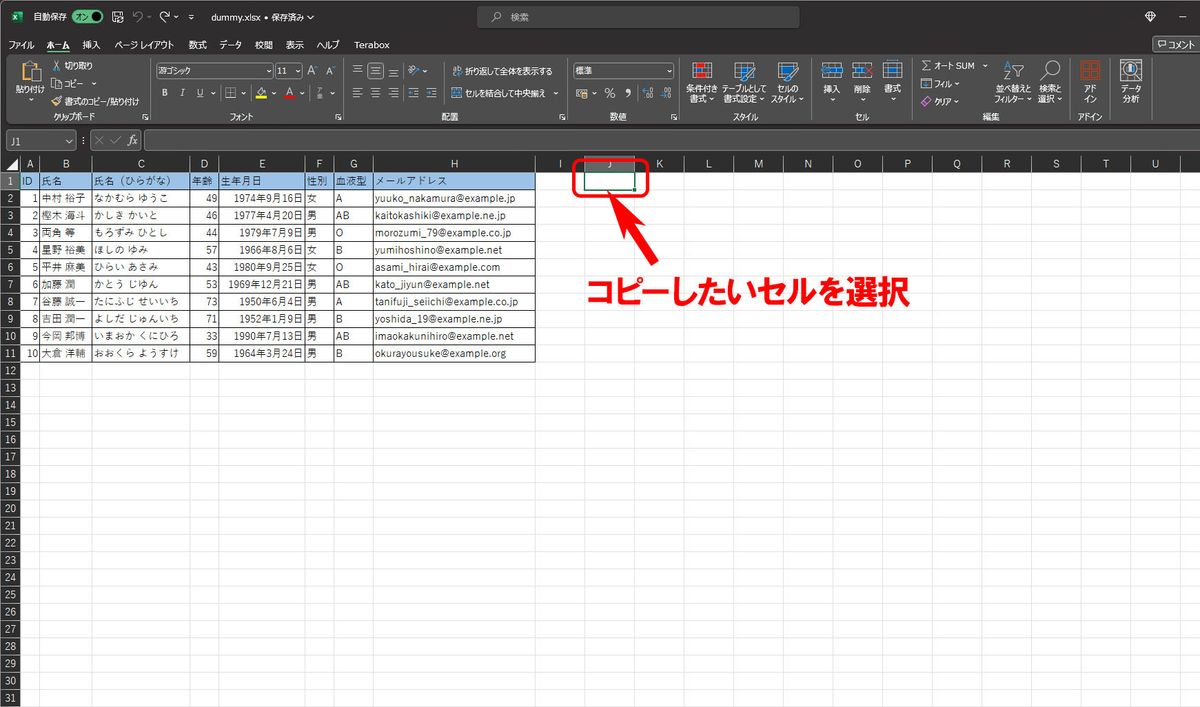This screenshot has height=707, width=1200.
Task: Toggle the AutoSave (自動保存) switch
Action: pos(88,17)
